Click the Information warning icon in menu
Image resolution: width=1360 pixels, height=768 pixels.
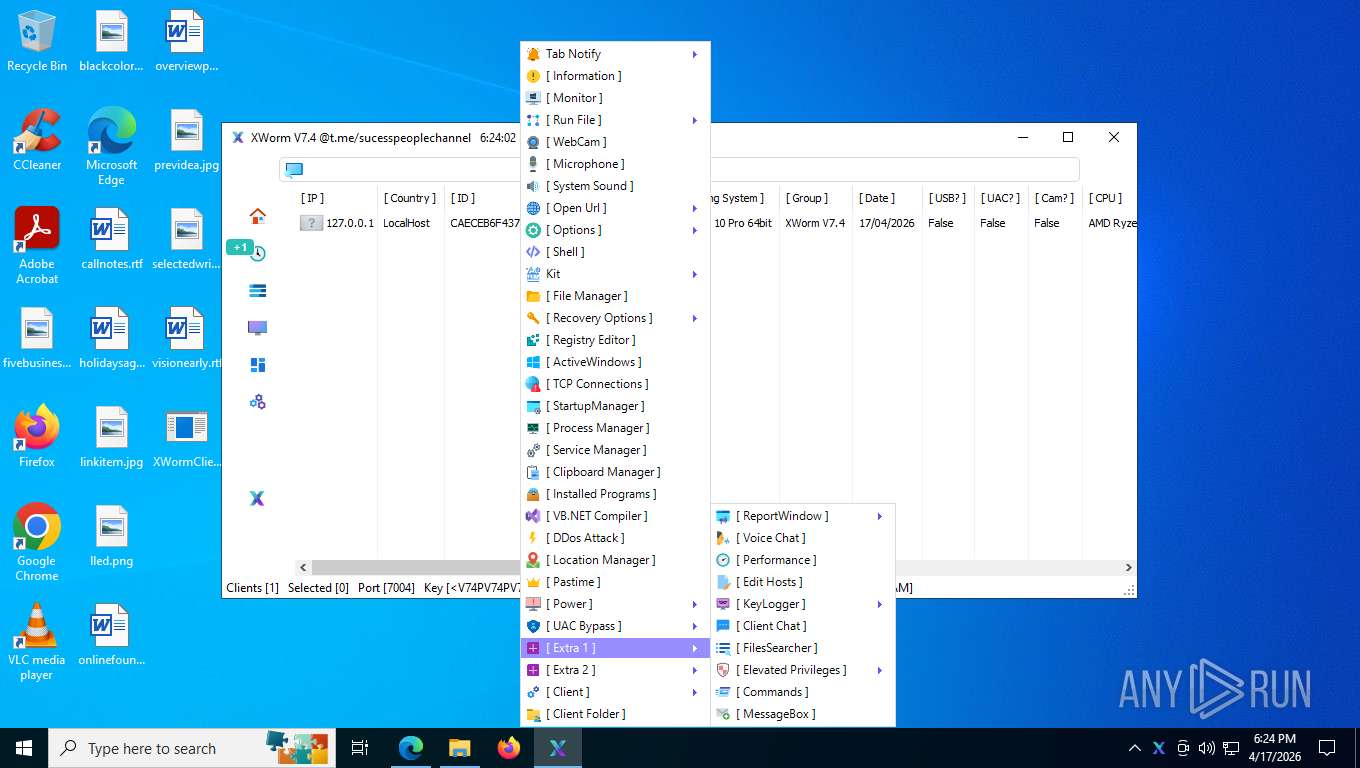[x=533, y=76]
